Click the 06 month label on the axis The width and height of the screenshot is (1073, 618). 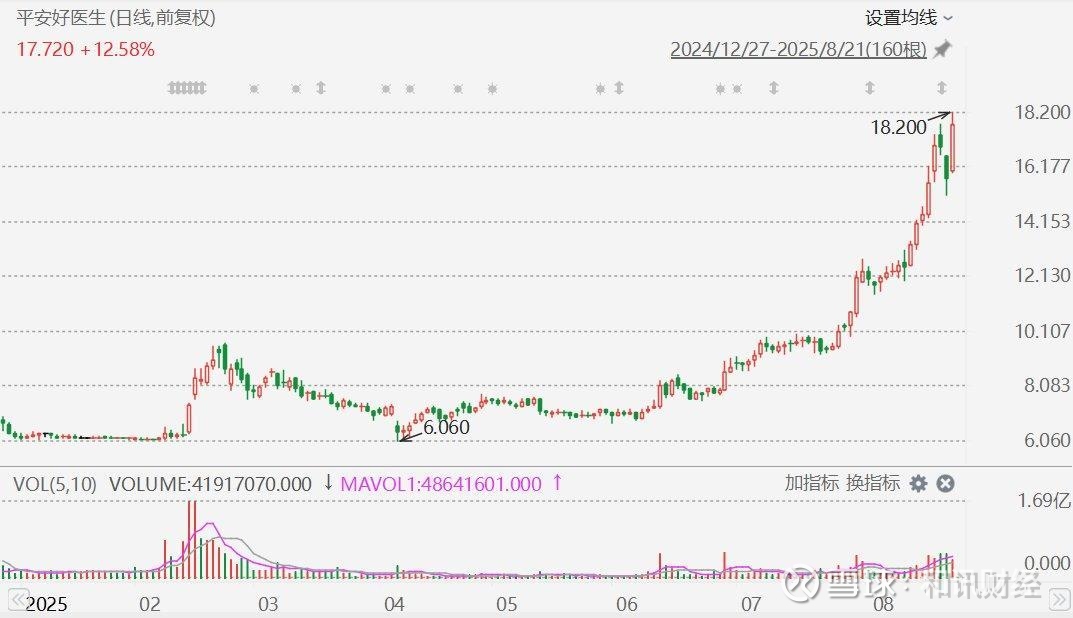click(627, 604)
